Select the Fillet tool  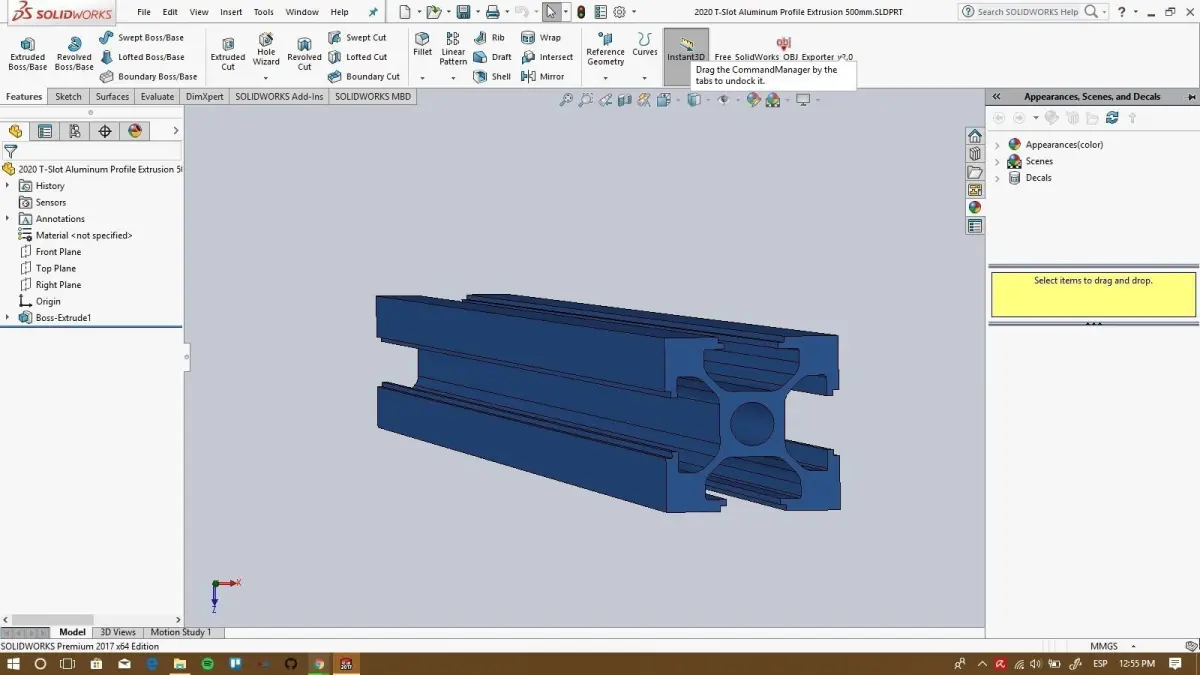click(422, 45)
